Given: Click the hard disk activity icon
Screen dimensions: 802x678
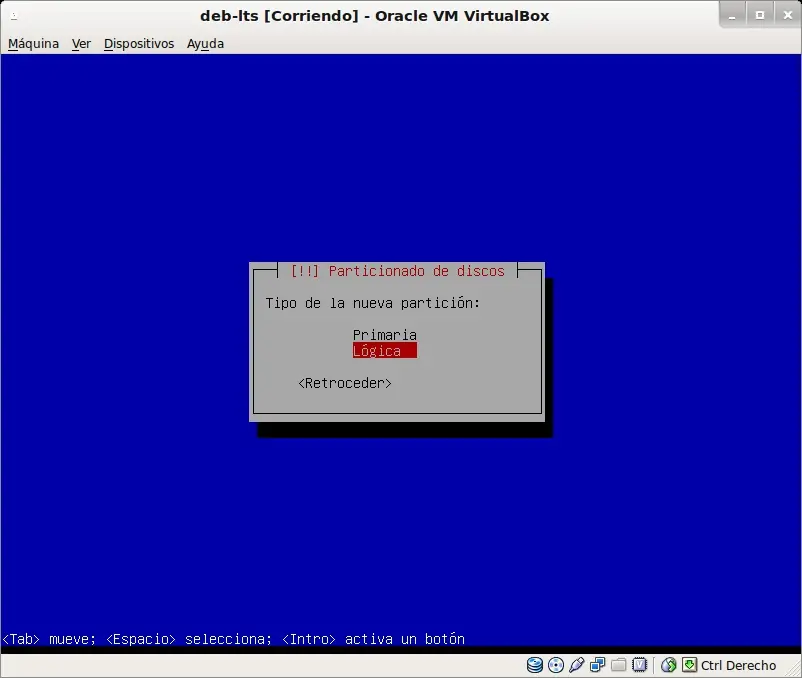Looking at the screenshot, I should pyautogui.click(x=534, y=665).
